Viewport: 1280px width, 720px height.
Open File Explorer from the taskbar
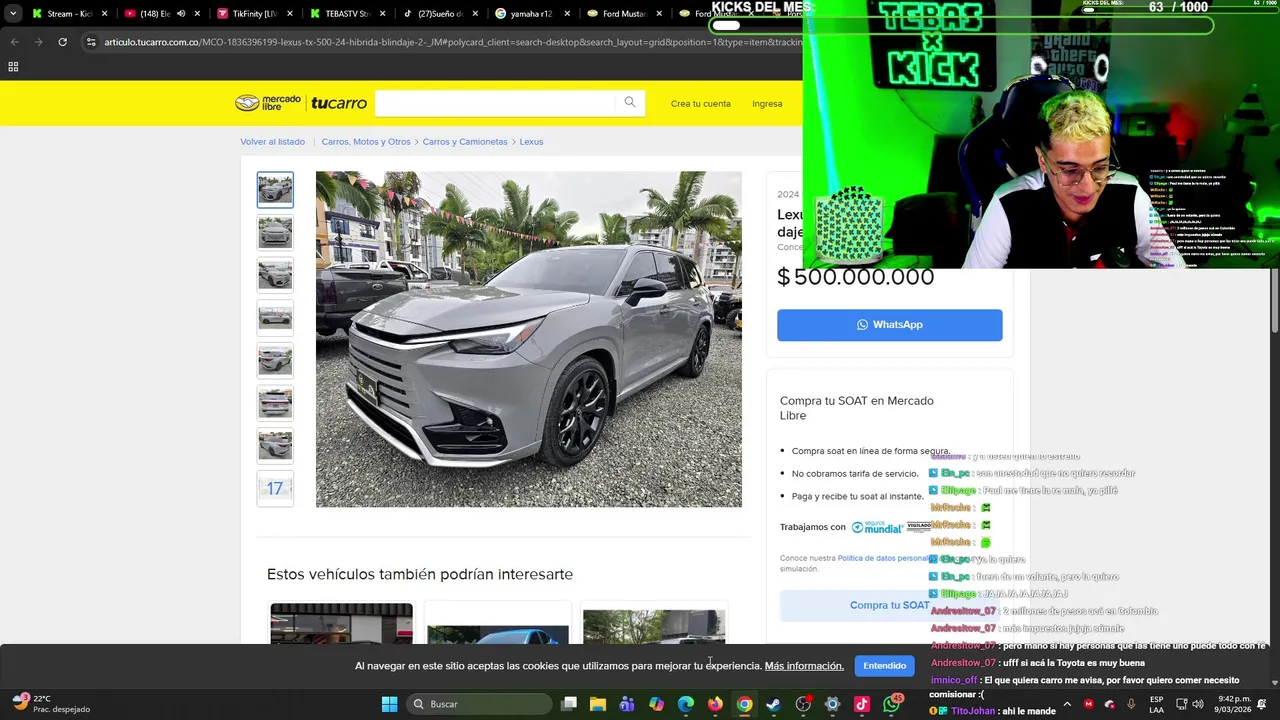(x=598, y=704)
